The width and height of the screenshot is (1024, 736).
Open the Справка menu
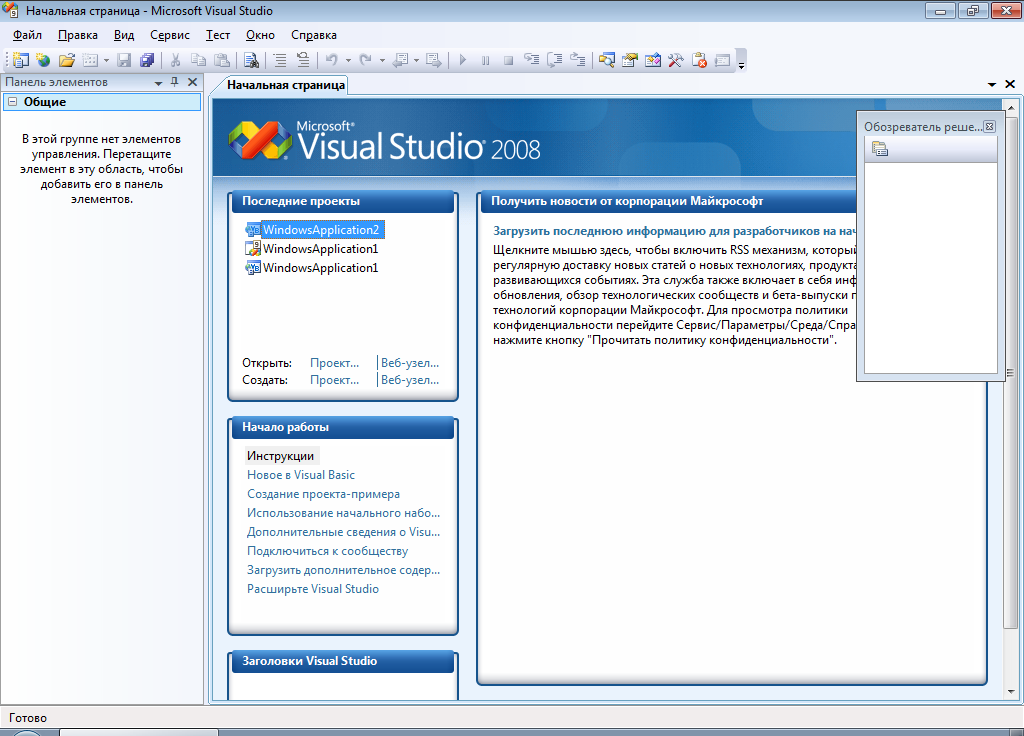[313, 35]
